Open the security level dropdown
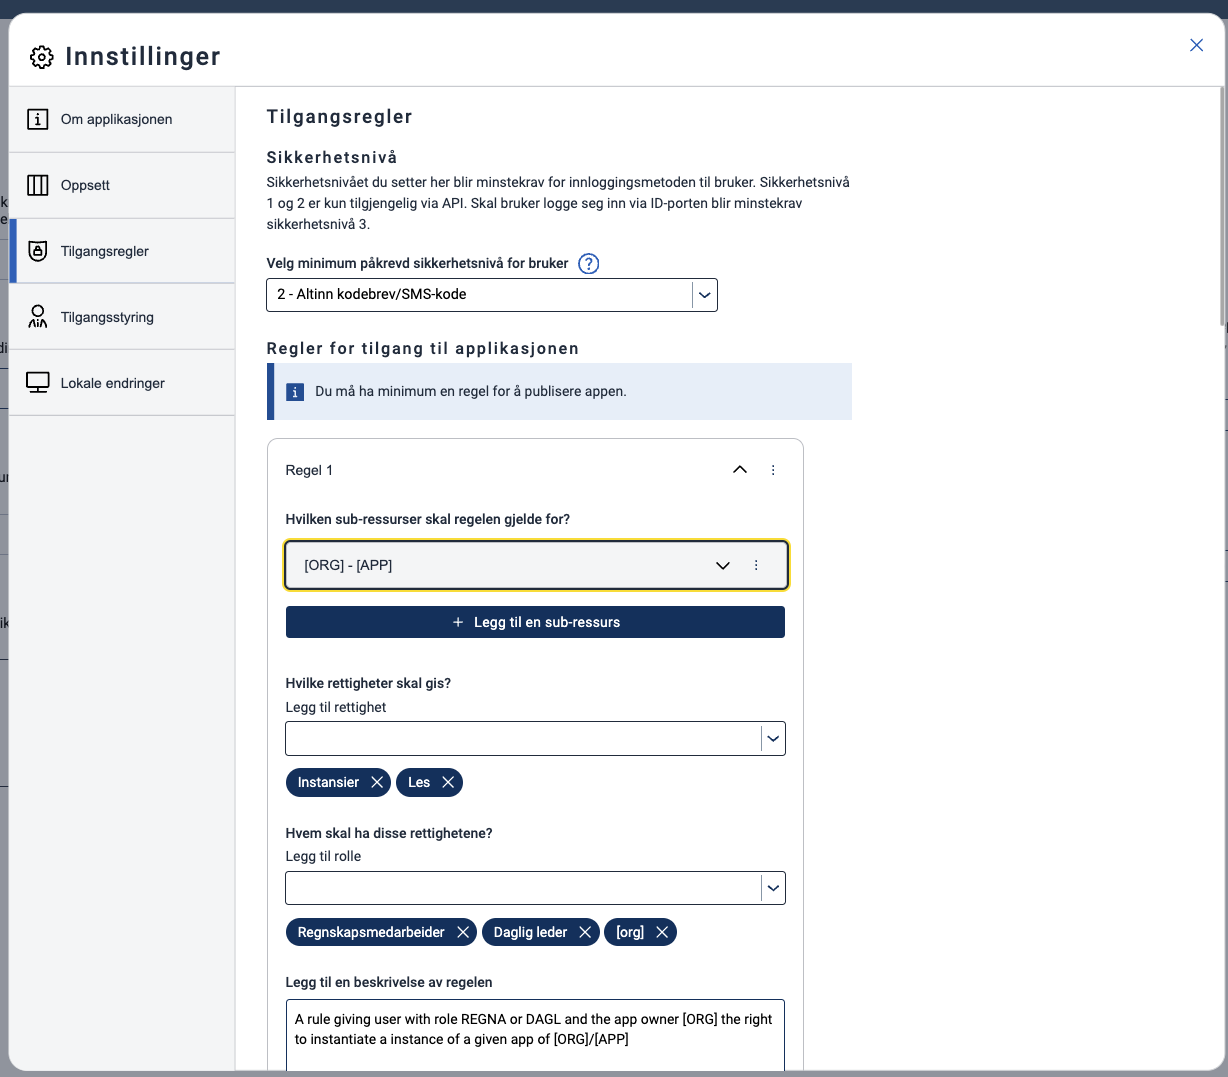The height and width of the screenshot is (1077, 1228). tap(492, 295)
